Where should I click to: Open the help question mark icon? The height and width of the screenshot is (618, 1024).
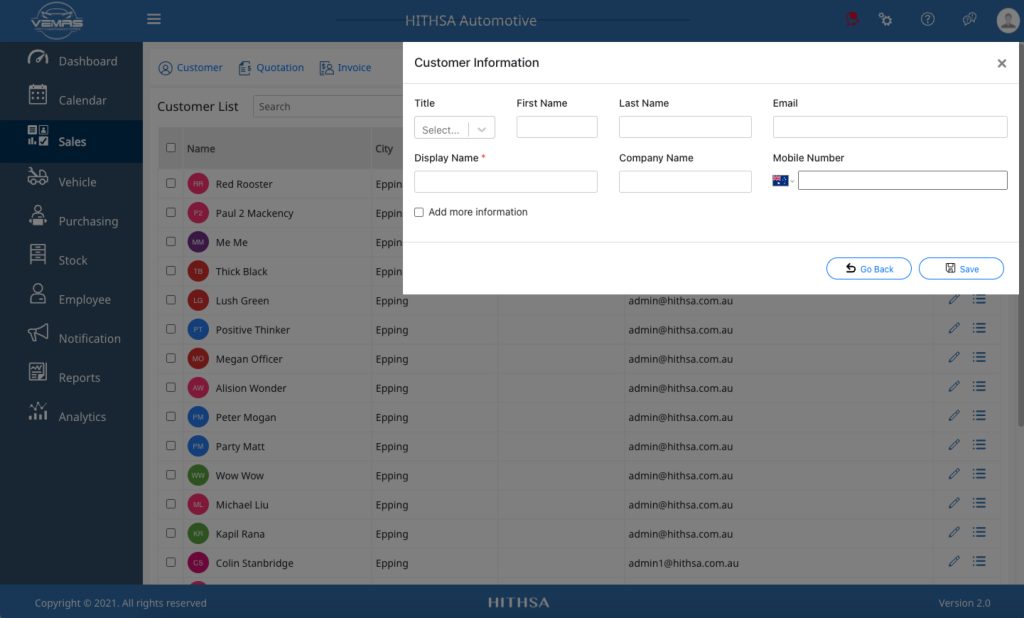pos(927,19)
